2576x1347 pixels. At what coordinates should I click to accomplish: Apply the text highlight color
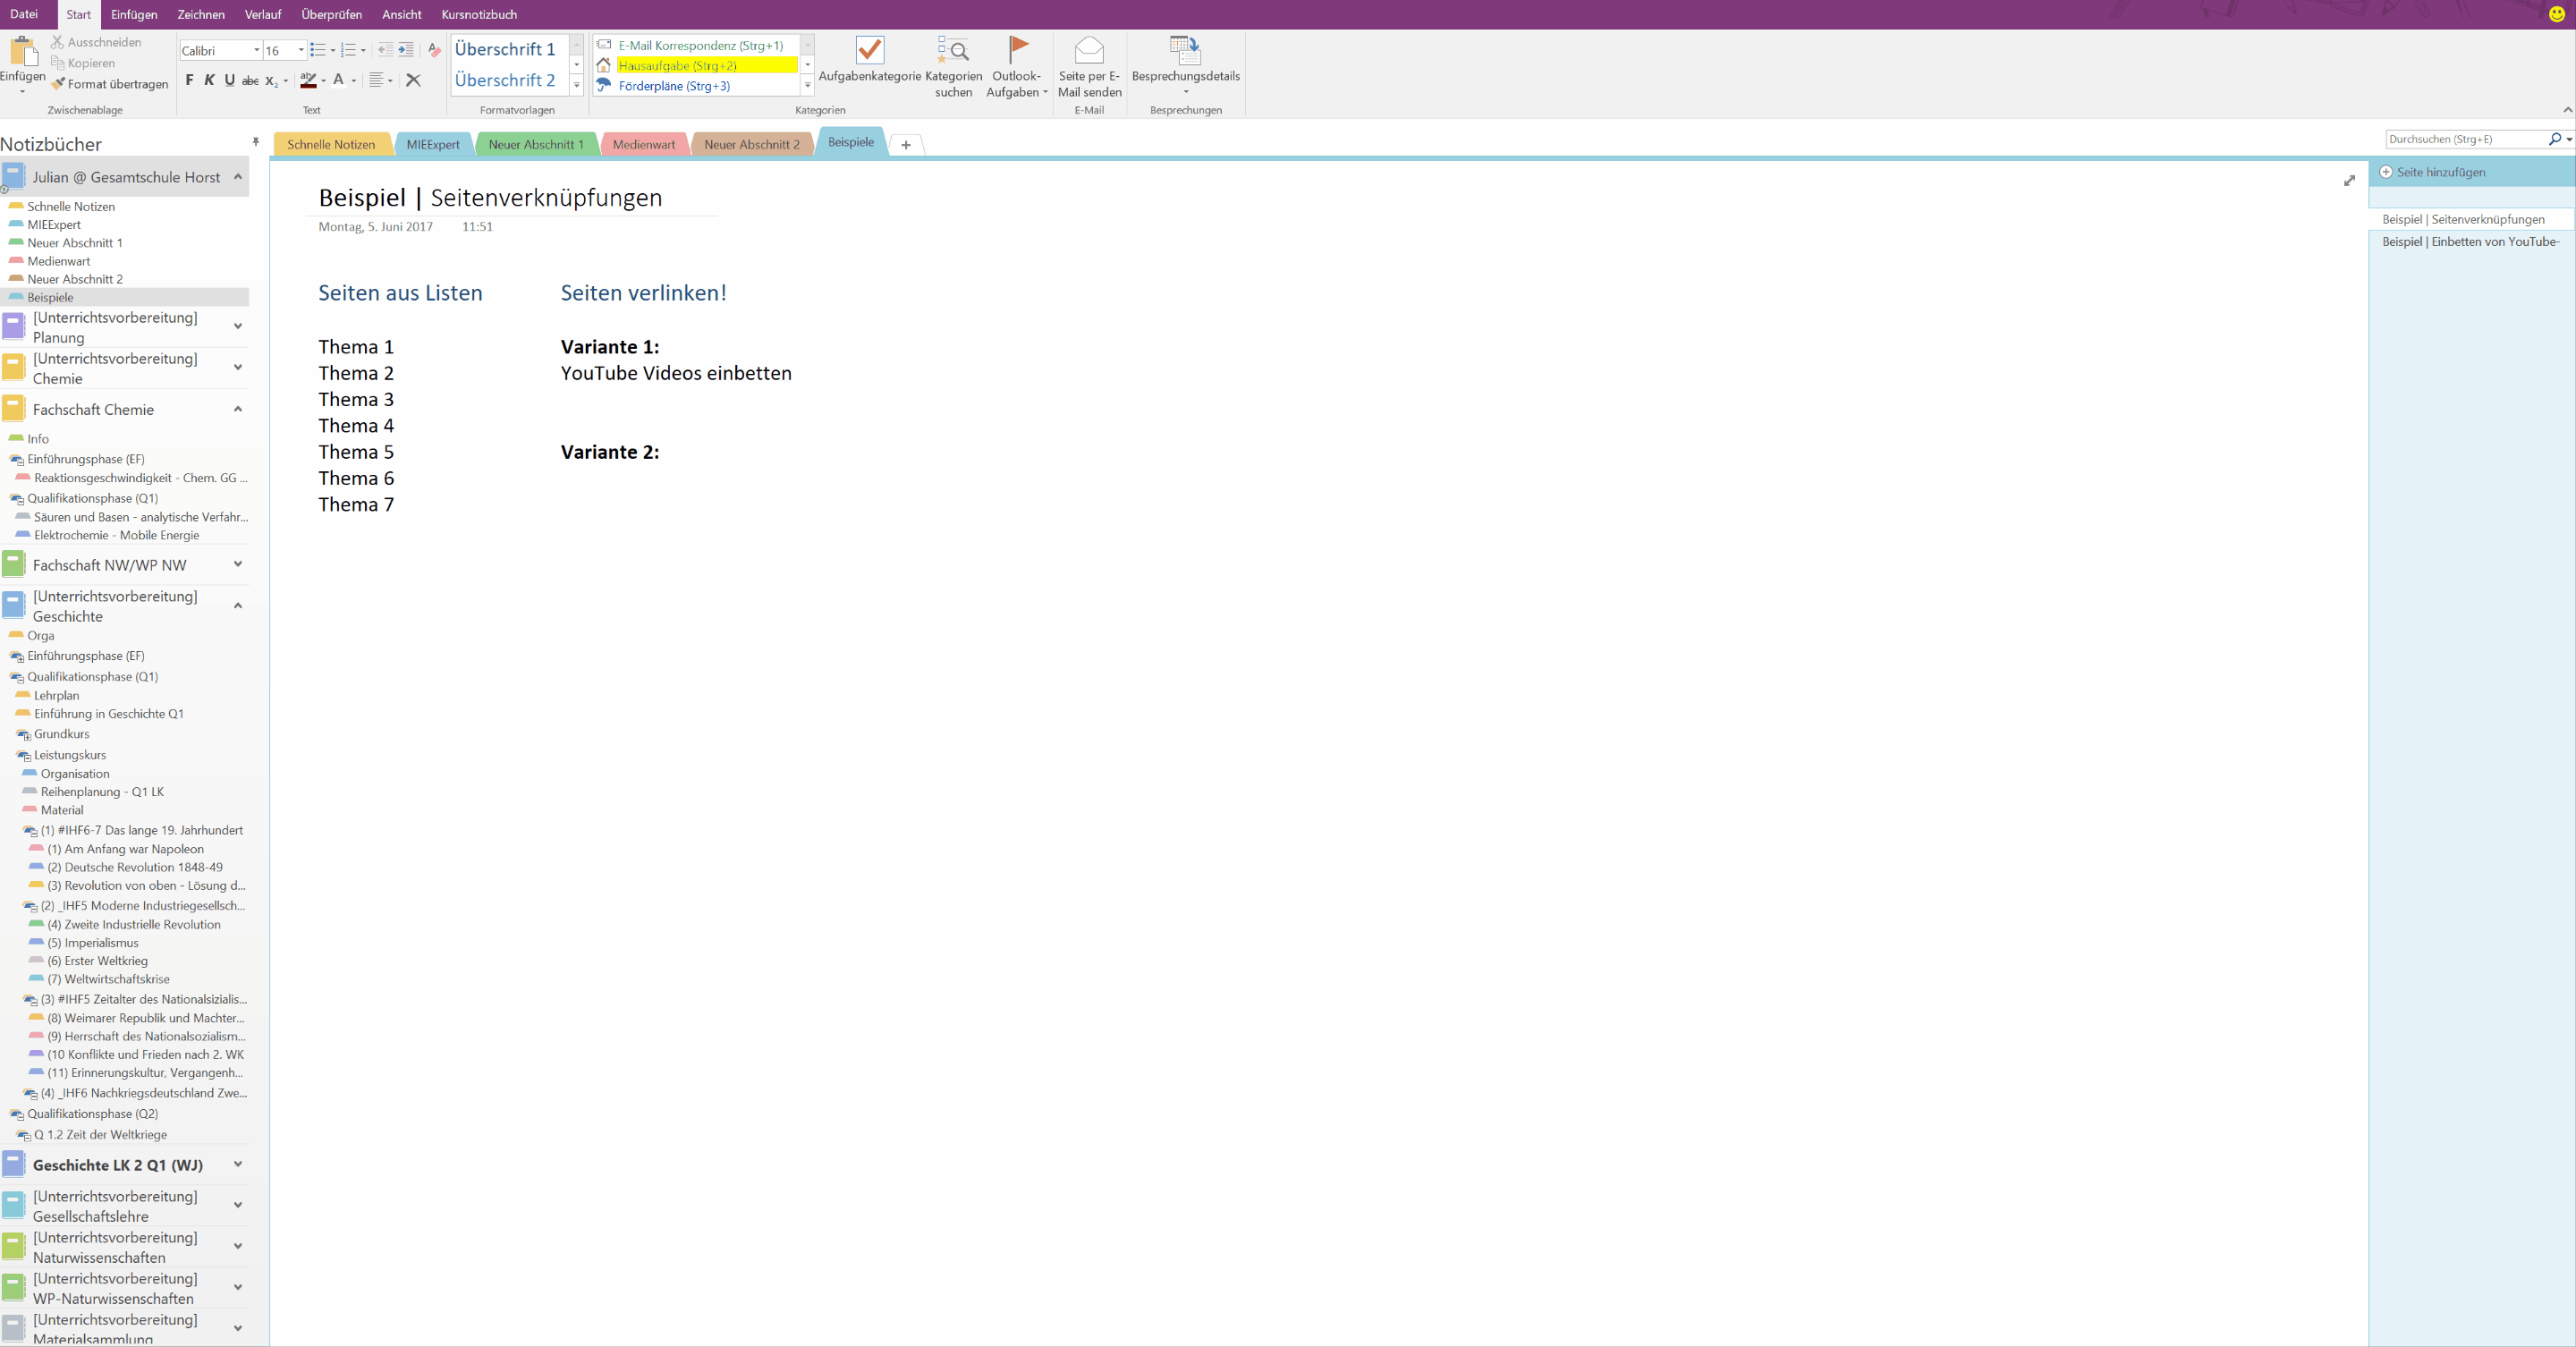coord(309,80)
